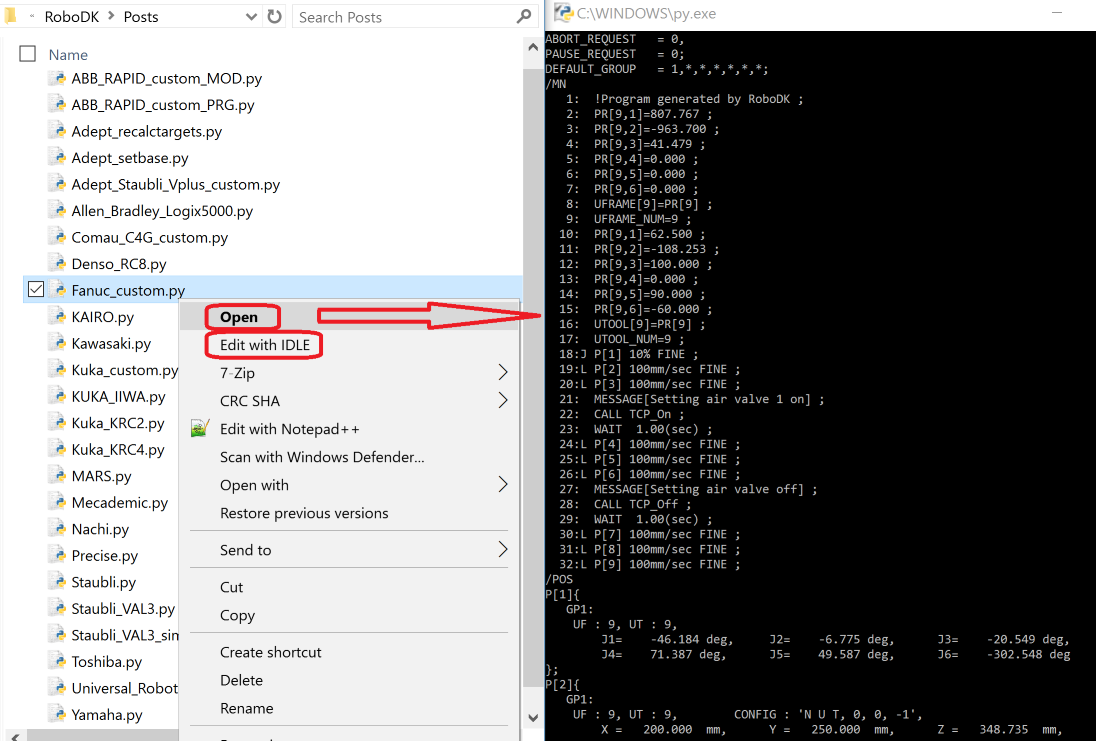
Task: Click the Denso_RC8.py Python file icon
Action: click(x=58, y=264)
